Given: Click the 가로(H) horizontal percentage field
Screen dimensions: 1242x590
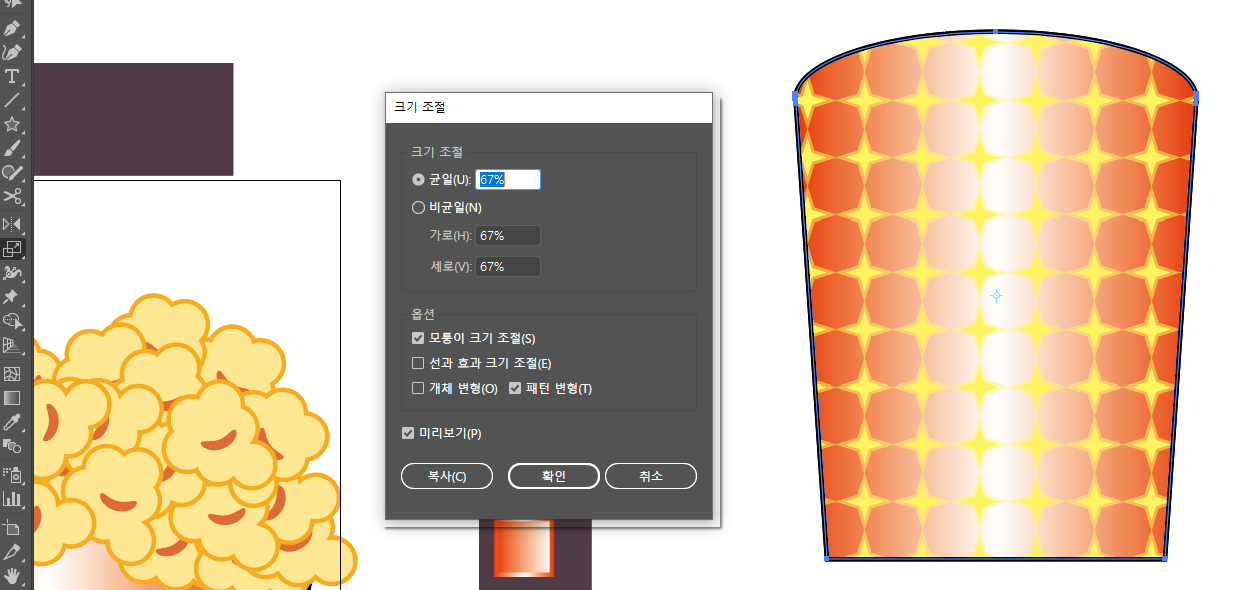Looking at the screenshot, I should (x=508, y=236).
